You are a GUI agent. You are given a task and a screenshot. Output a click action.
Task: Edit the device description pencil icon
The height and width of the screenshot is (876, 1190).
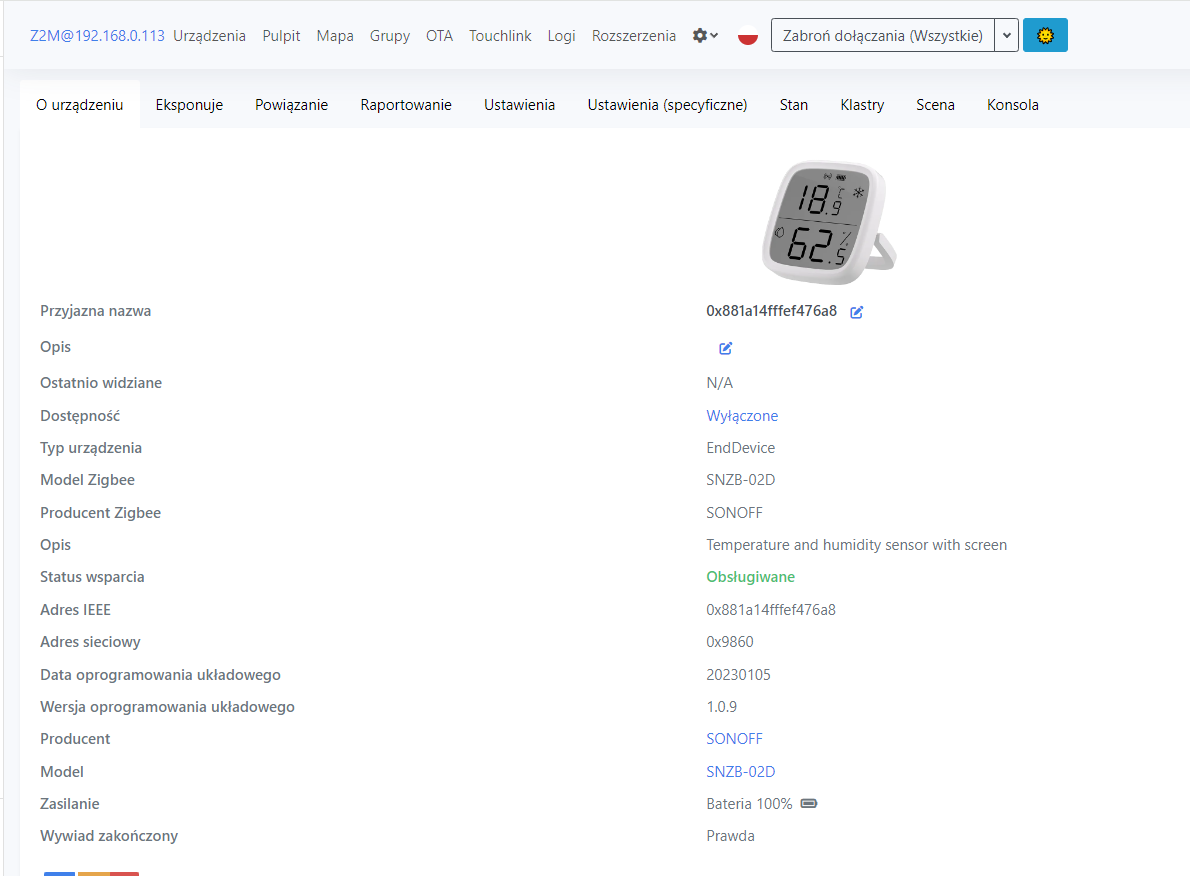[726, 348]
